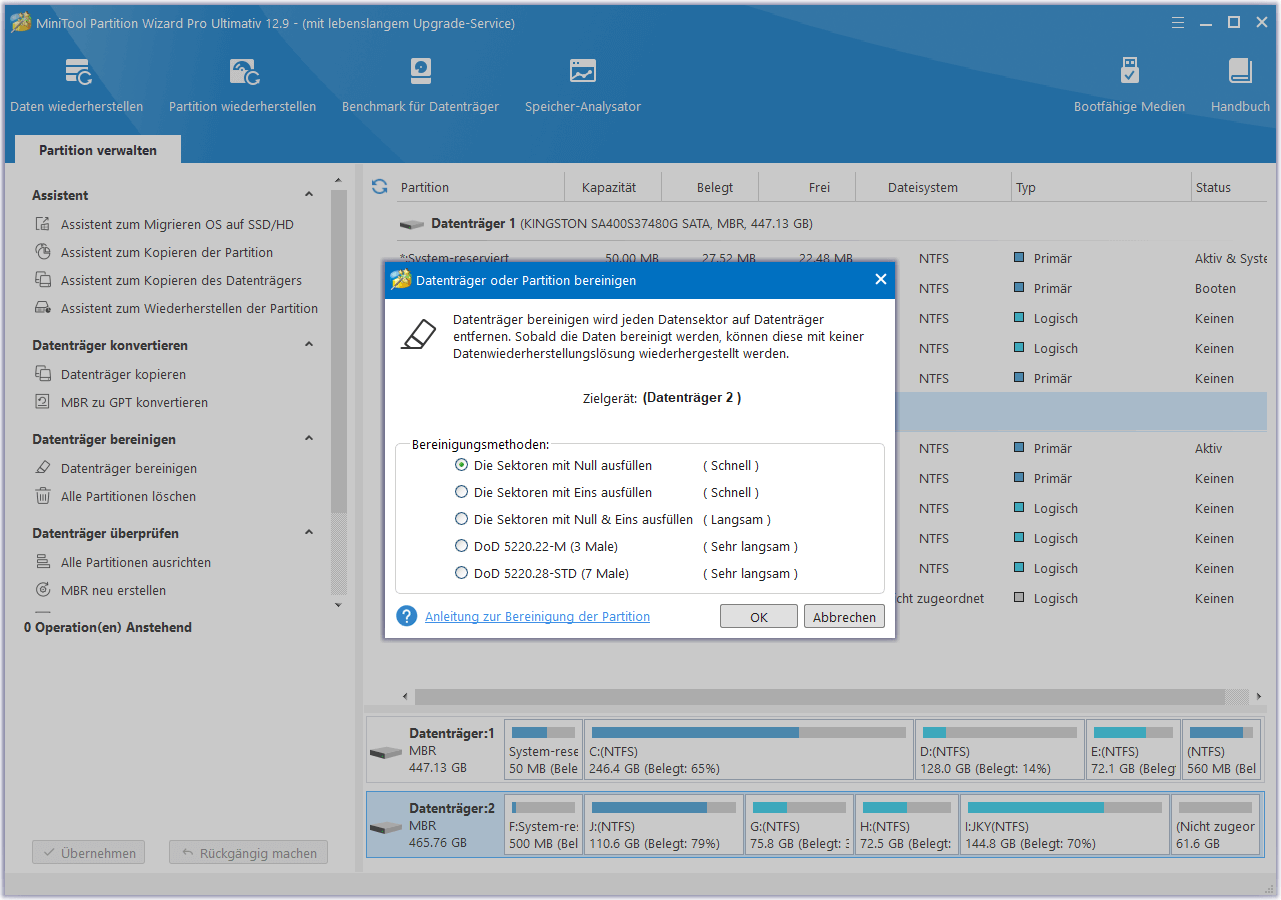Select F:System-res 500 MB block
Screen dimensions: 1281x900
pos(543,825)
